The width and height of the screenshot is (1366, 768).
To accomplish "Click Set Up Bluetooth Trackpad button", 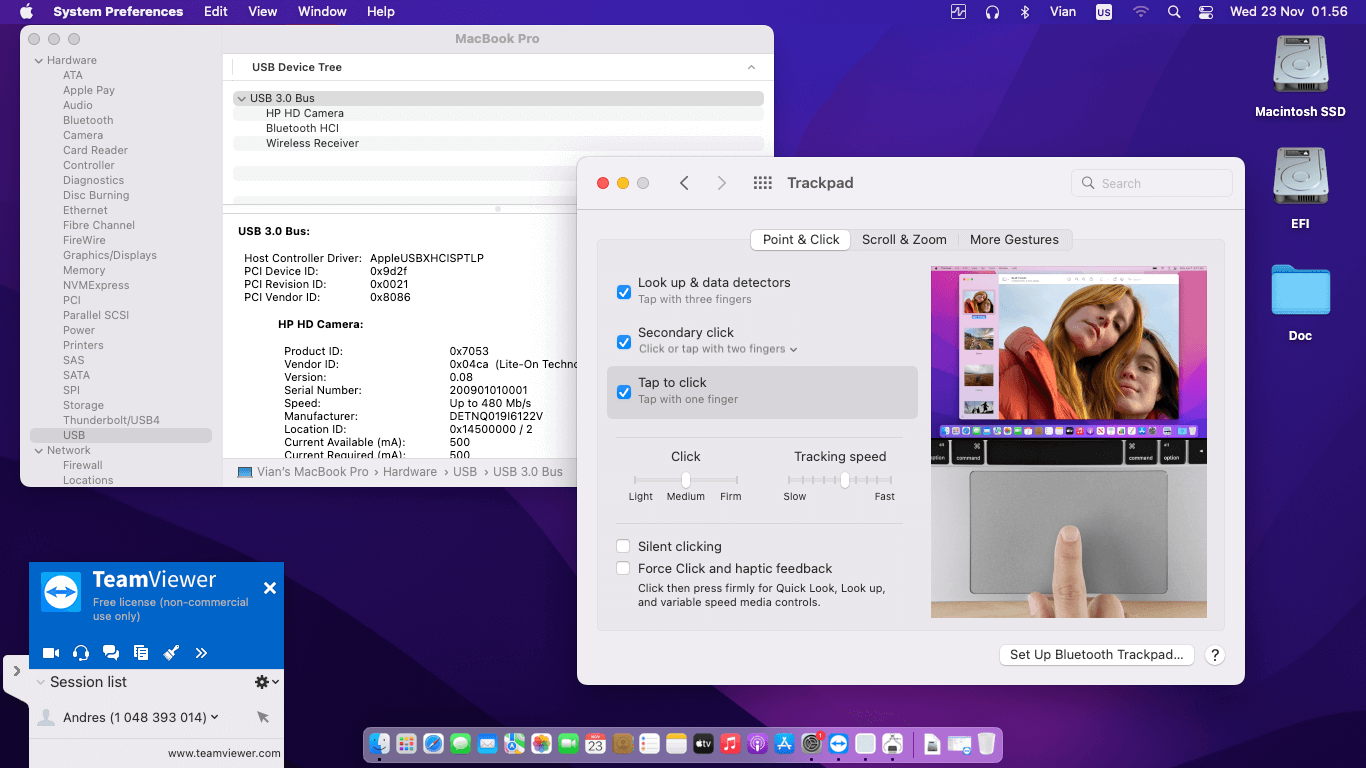I will point(1096,655).
